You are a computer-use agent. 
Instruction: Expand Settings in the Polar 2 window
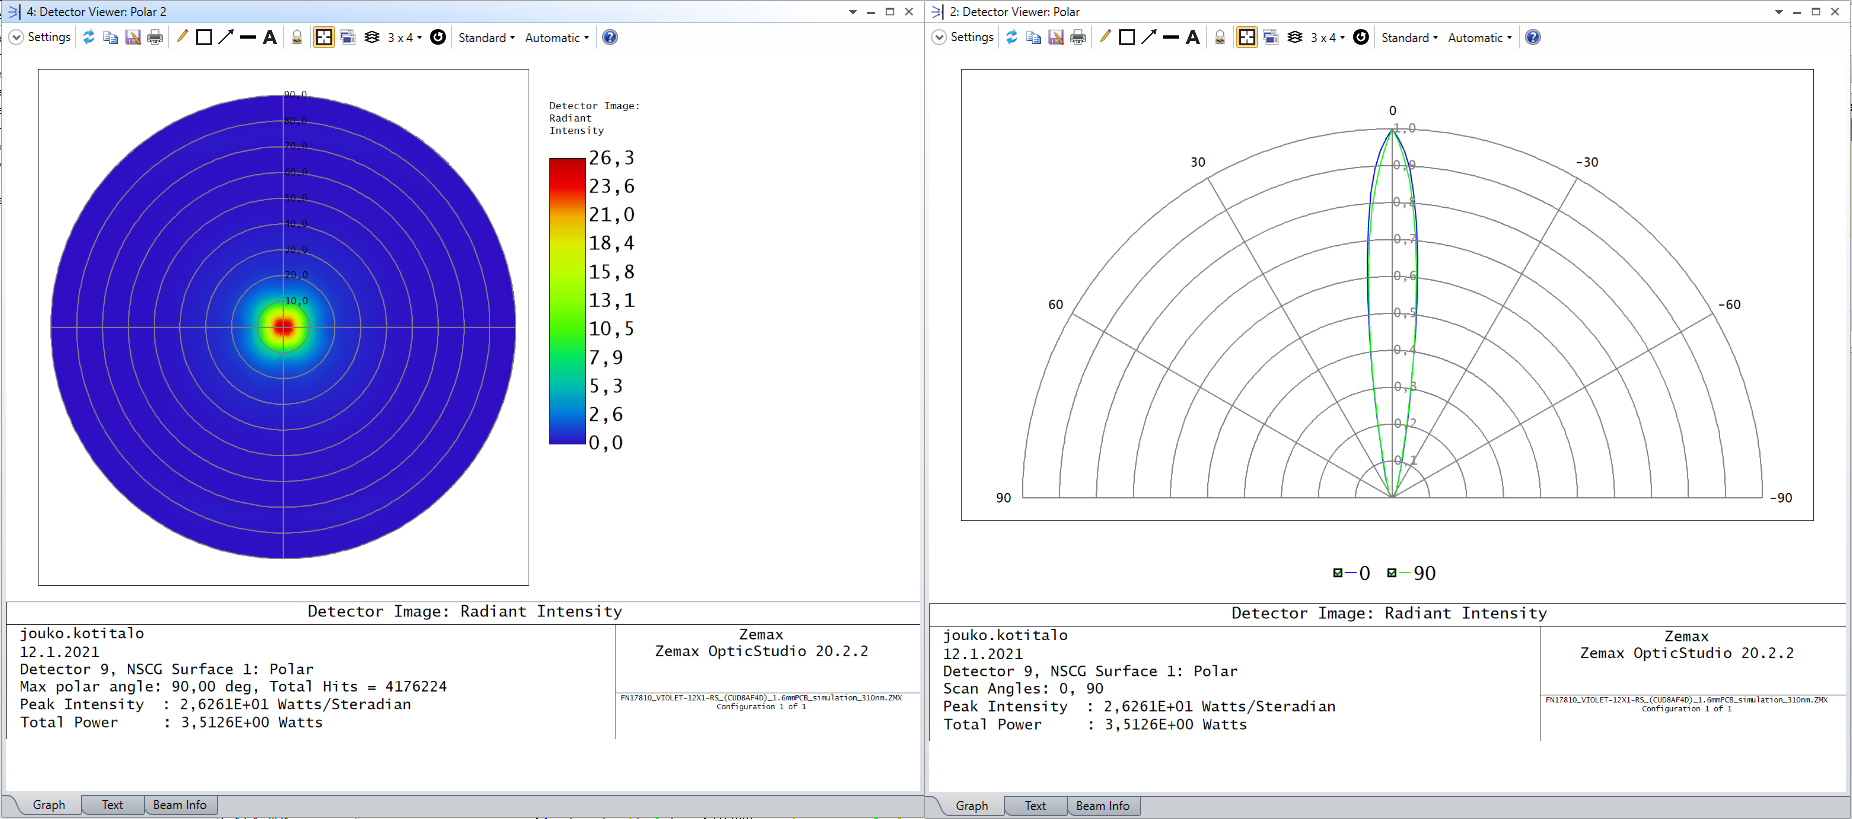[x=40, y=37]
